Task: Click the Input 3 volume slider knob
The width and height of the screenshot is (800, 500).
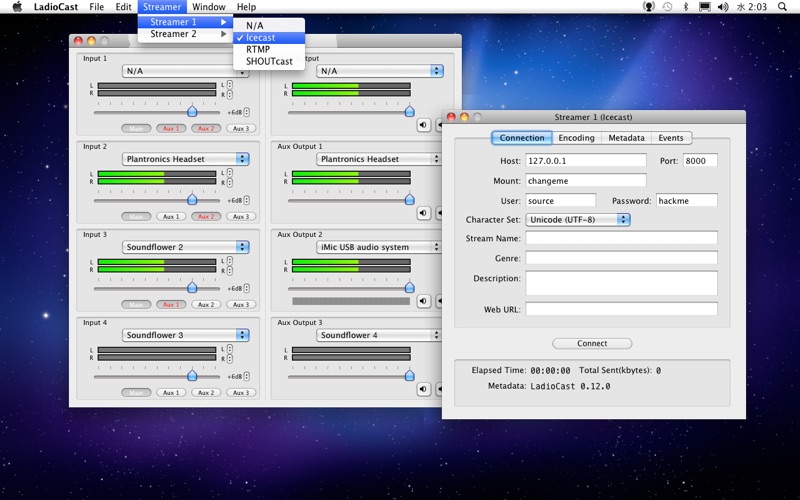Action: (192, 287)
